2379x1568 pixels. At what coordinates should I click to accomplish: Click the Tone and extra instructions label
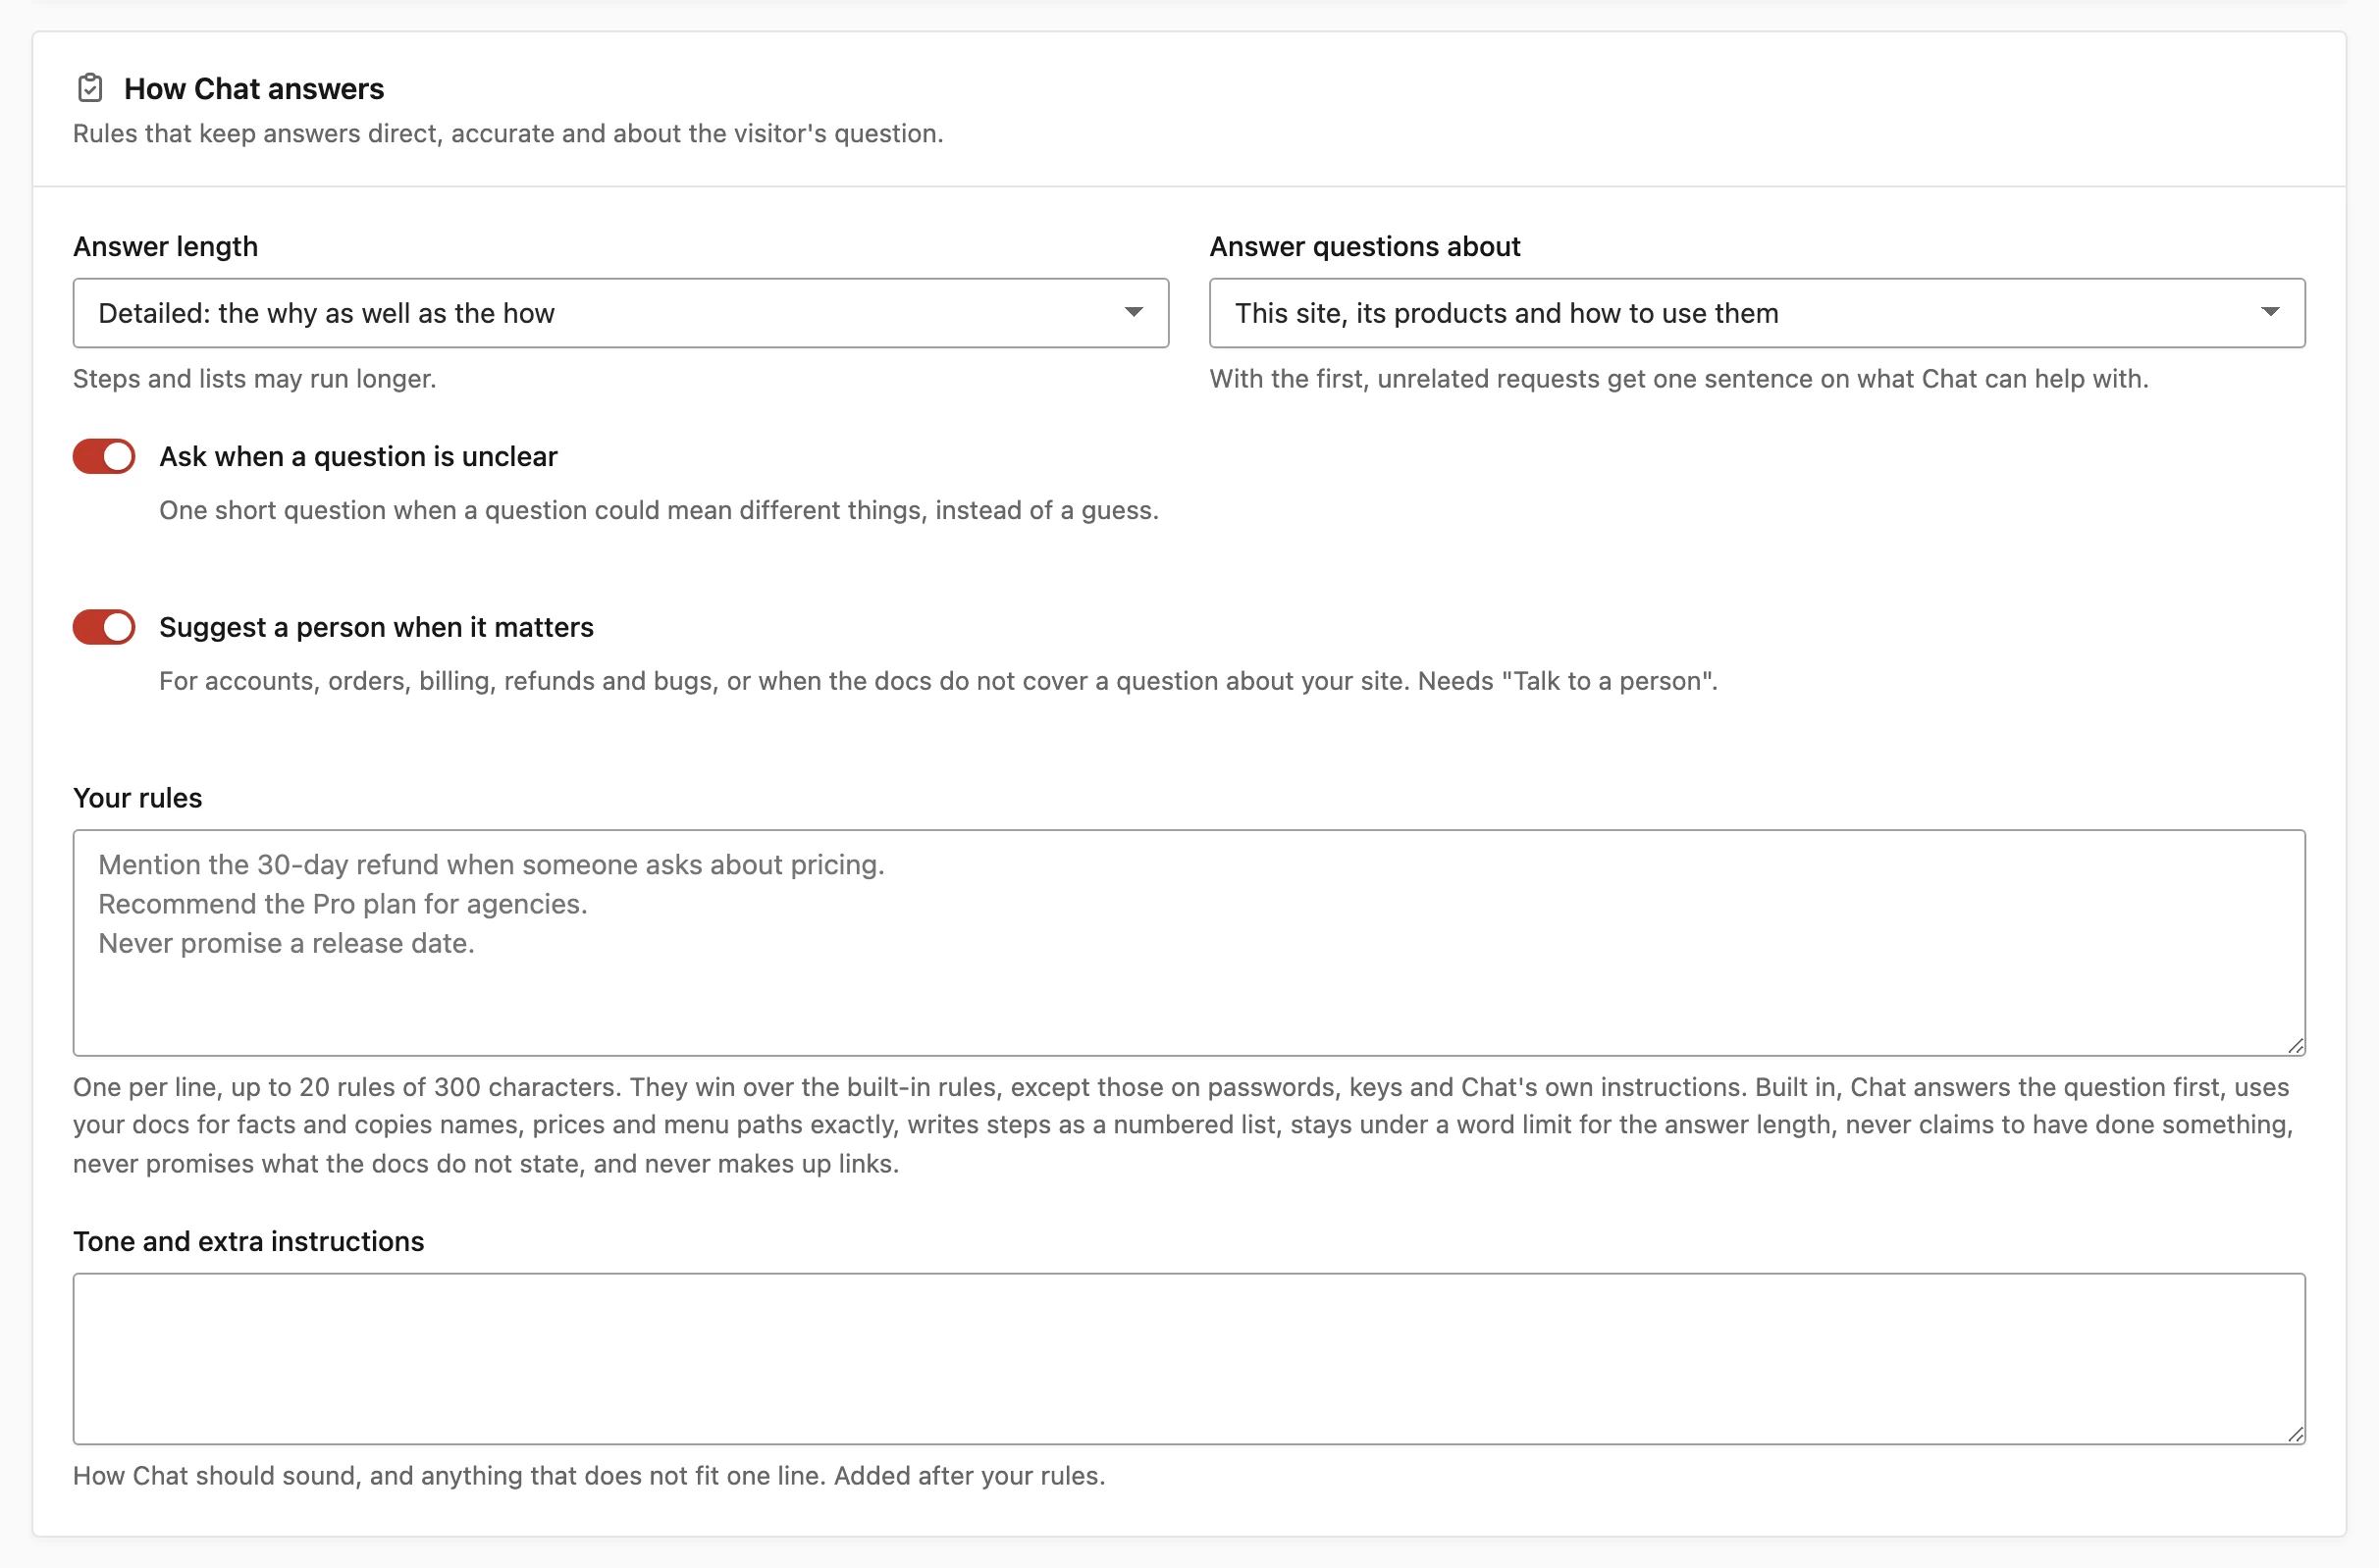248,1240
